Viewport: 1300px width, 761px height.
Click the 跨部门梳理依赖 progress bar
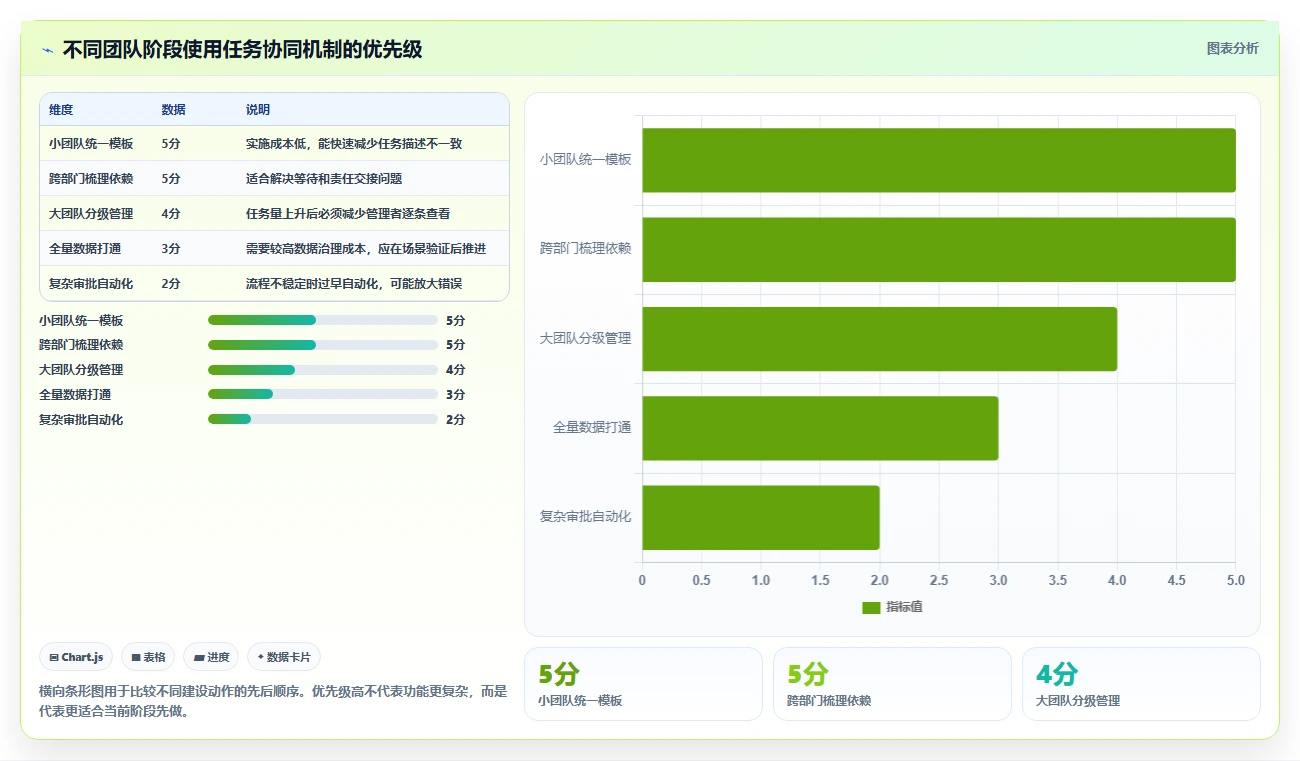pos(323,345)
